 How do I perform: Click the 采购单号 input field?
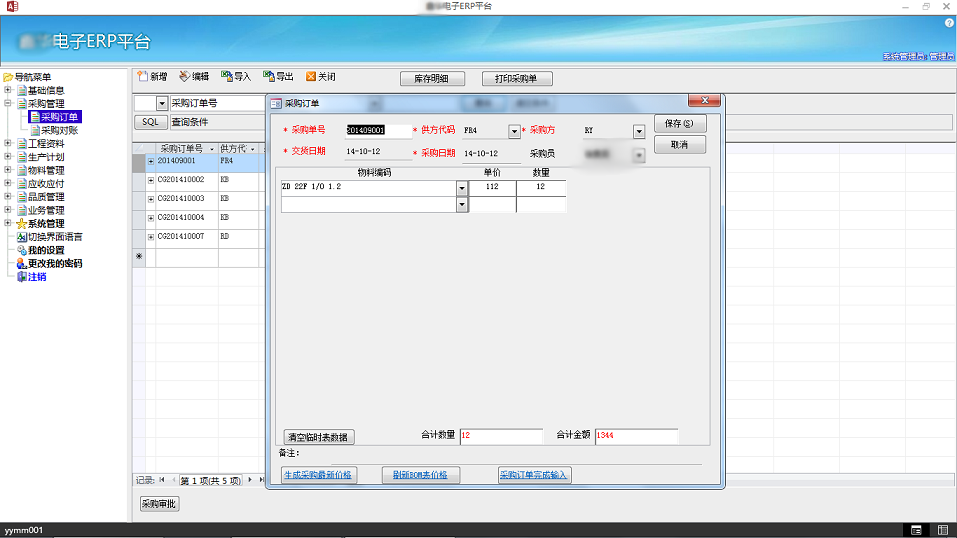[378, 131]
